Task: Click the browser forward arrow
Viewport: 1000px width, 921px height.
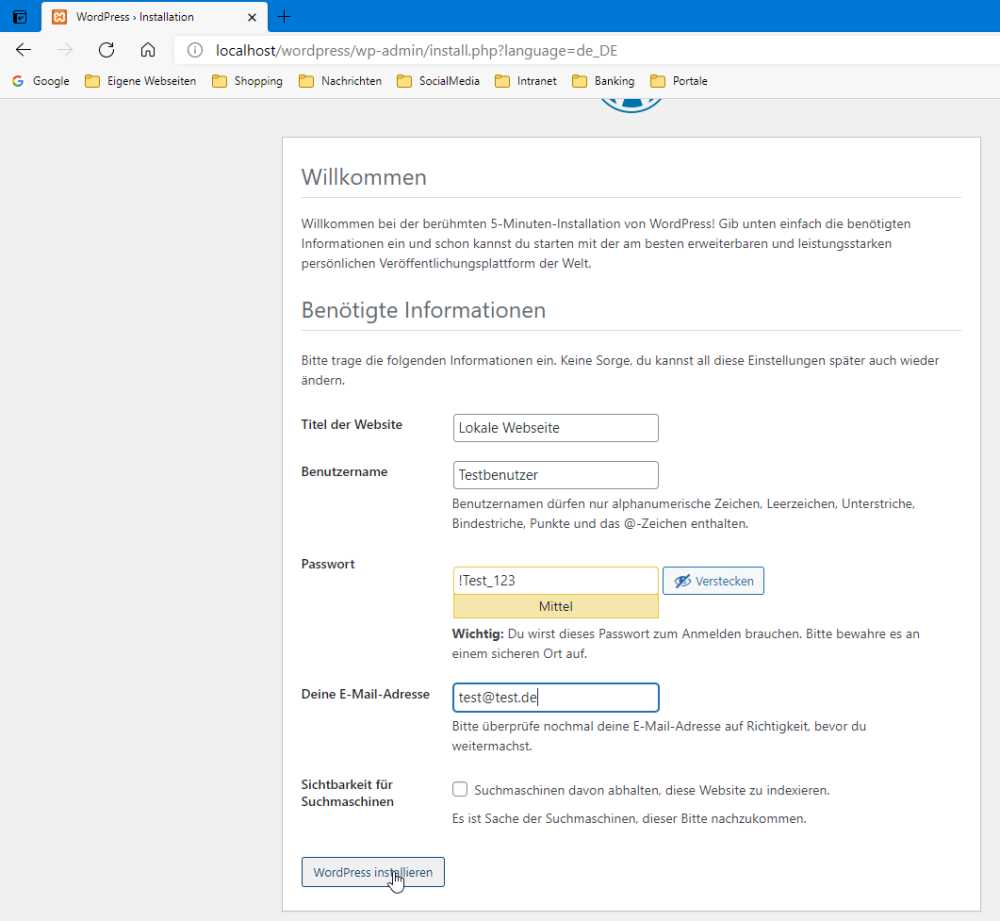Action: tap(64, 50)
